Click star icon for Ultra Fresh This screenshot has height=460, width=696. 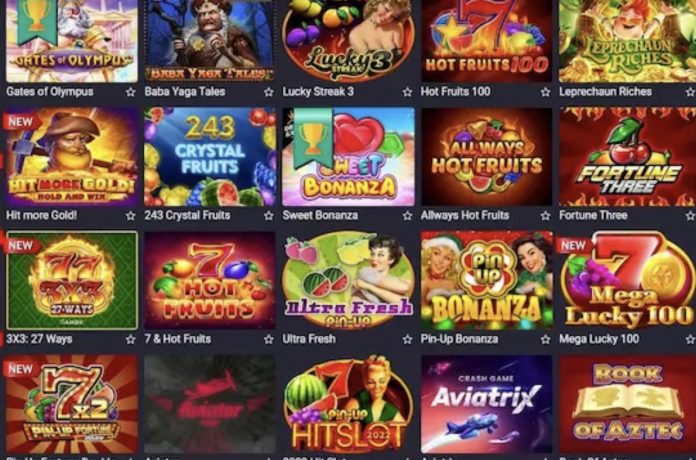(x=407, y=339)
